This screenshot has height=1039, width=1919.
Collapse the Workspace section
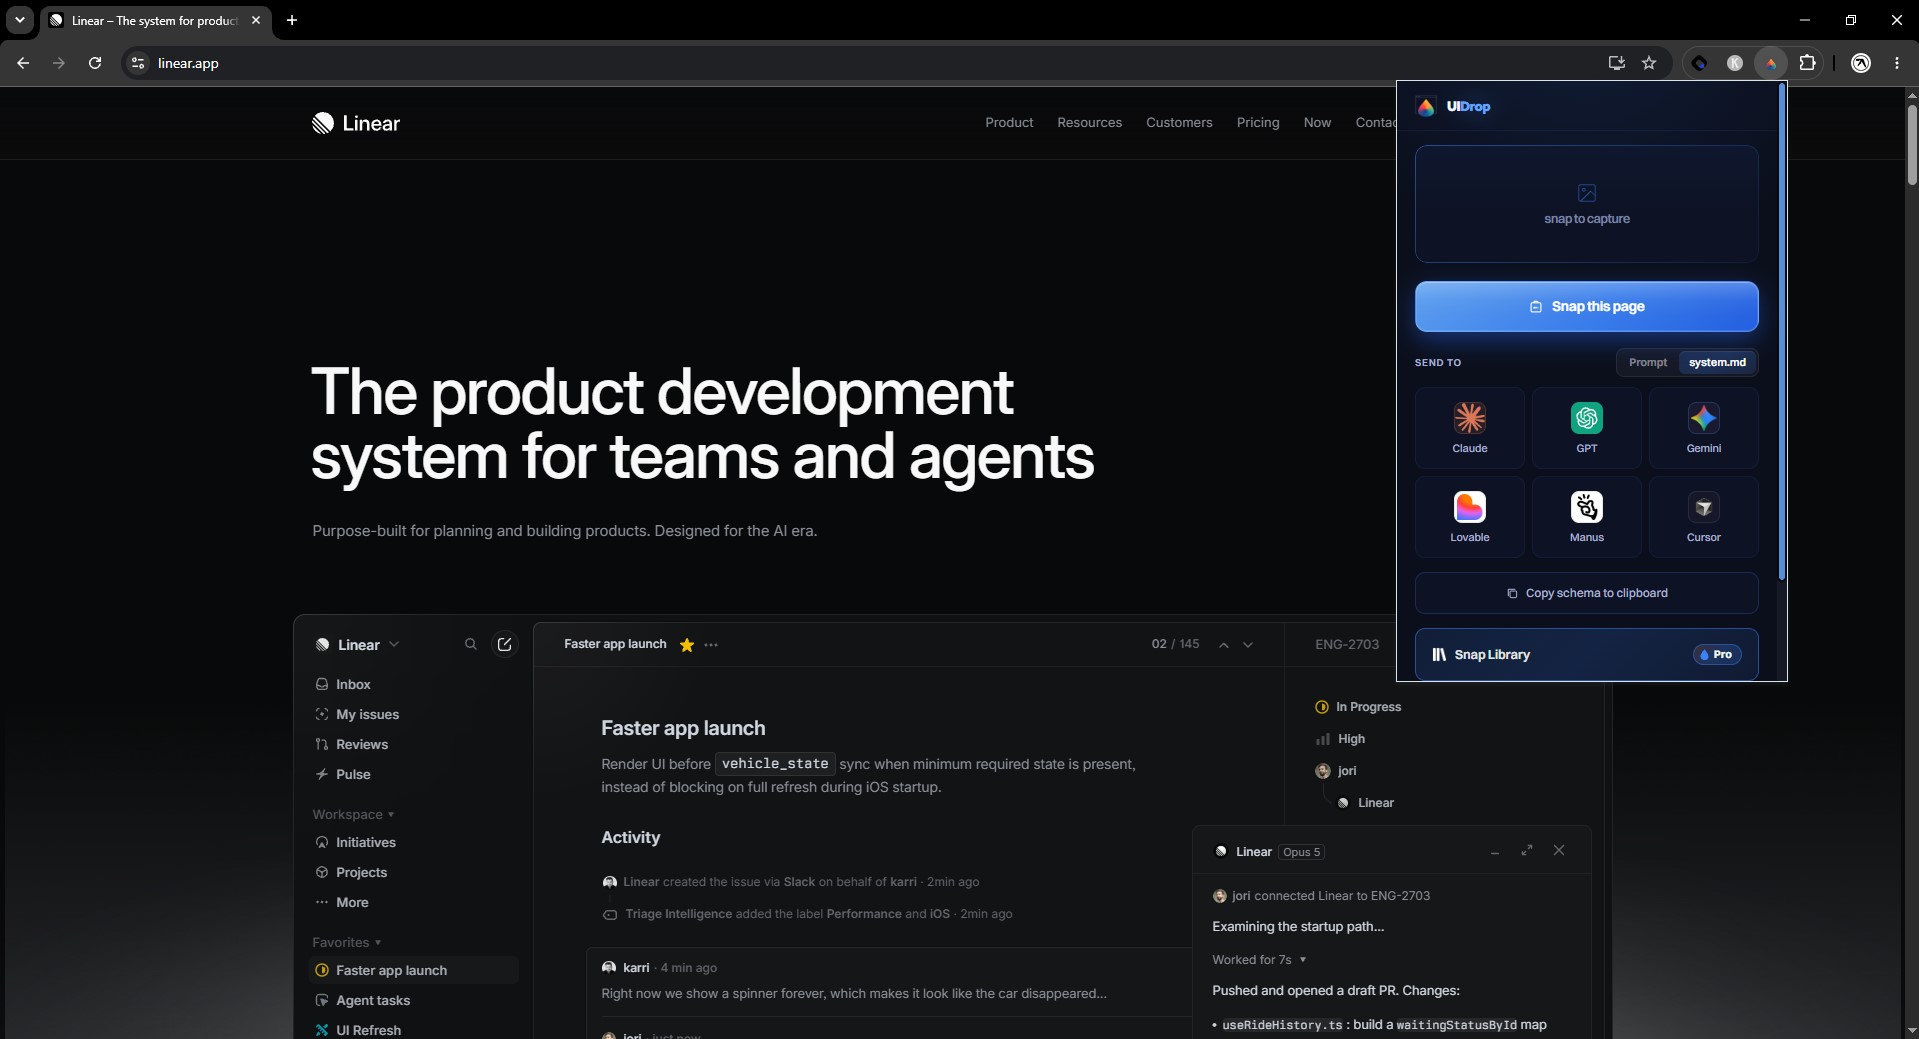[x=353, y=815]
